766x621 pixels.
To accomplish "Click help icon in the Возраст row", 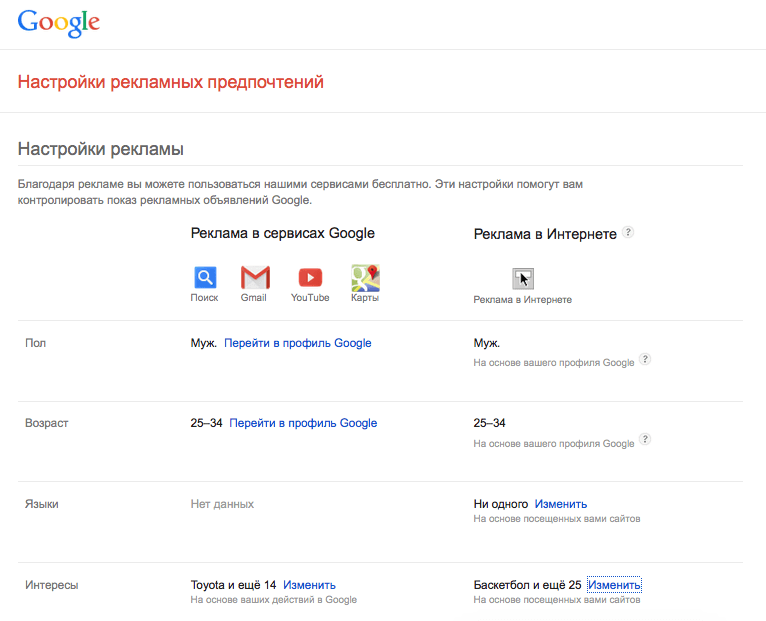I will click(x=645, y=439).
